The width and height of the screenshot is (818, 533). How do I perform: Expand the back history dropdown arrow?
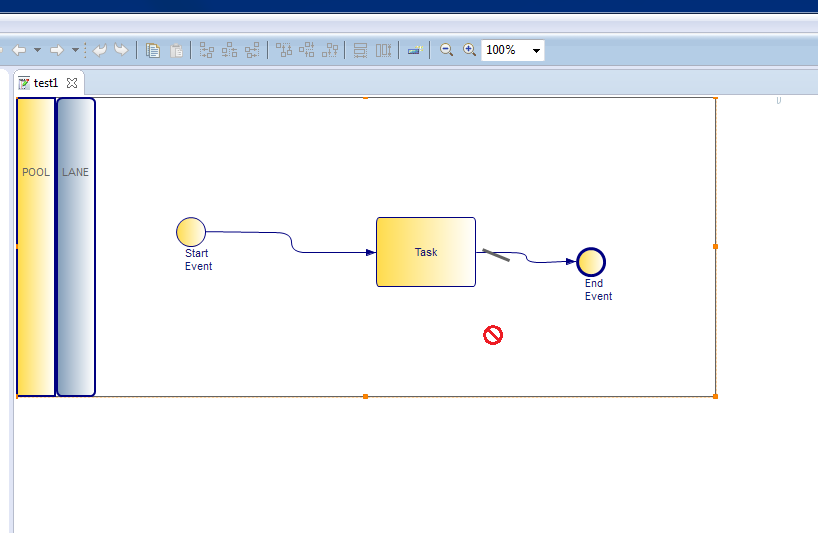coord(37,50)
